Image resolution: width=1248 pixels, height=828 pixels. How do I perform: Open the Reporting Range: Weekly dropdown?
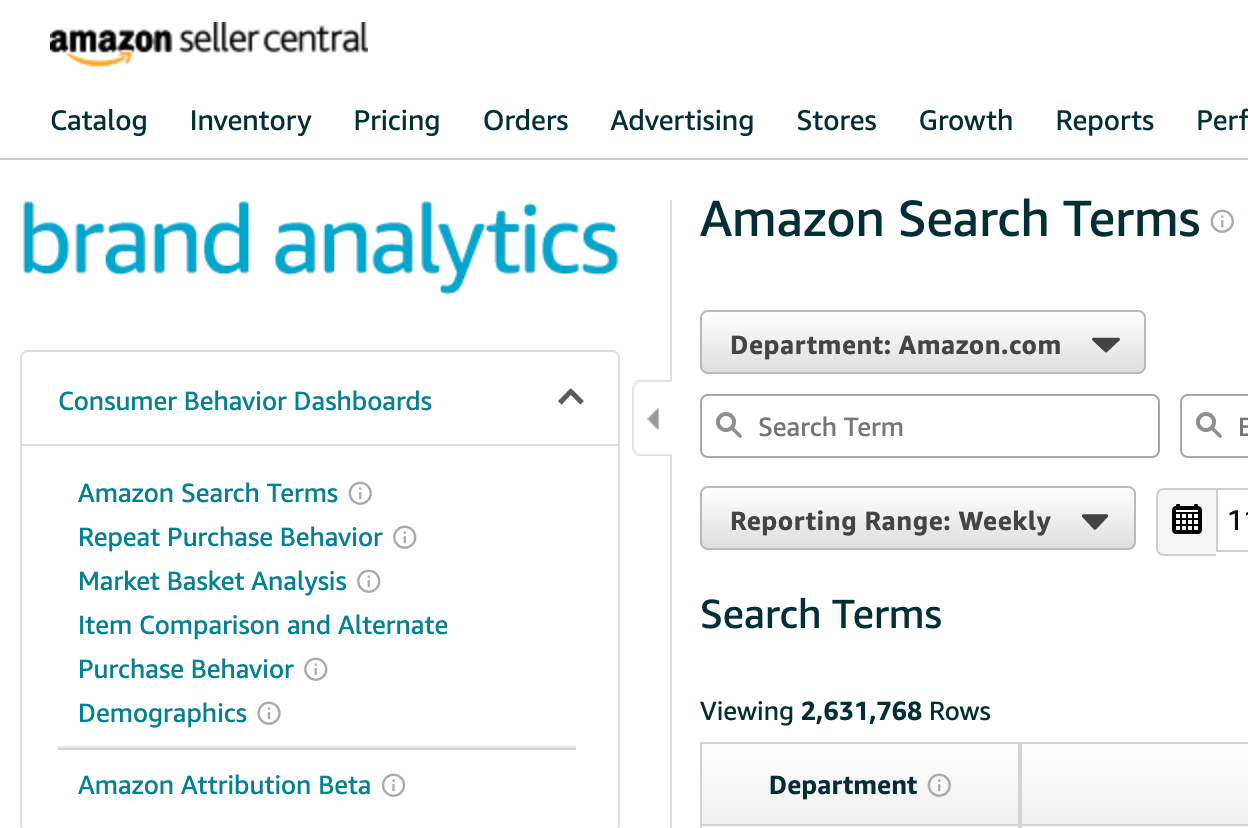[x=917, y=519]
